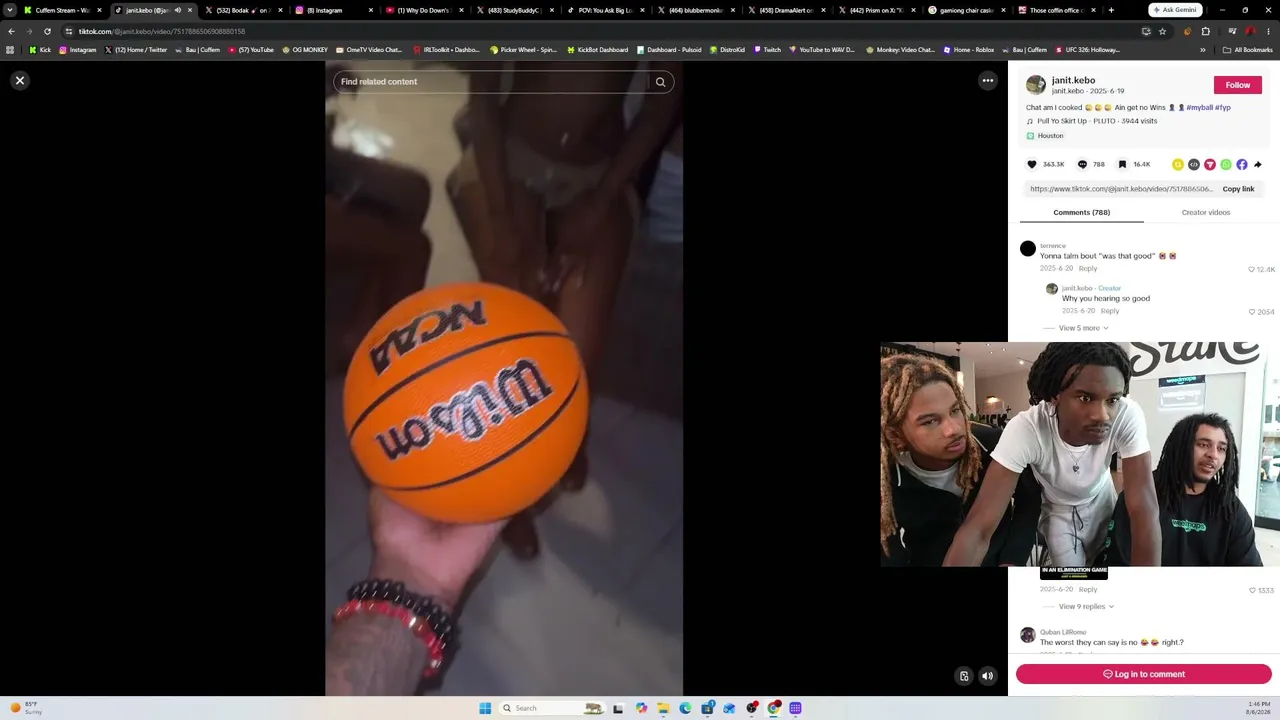Viewport: 1280px width, 720px height.
Task: Open the Ask Gemini button
Action: click(1174, 10)
